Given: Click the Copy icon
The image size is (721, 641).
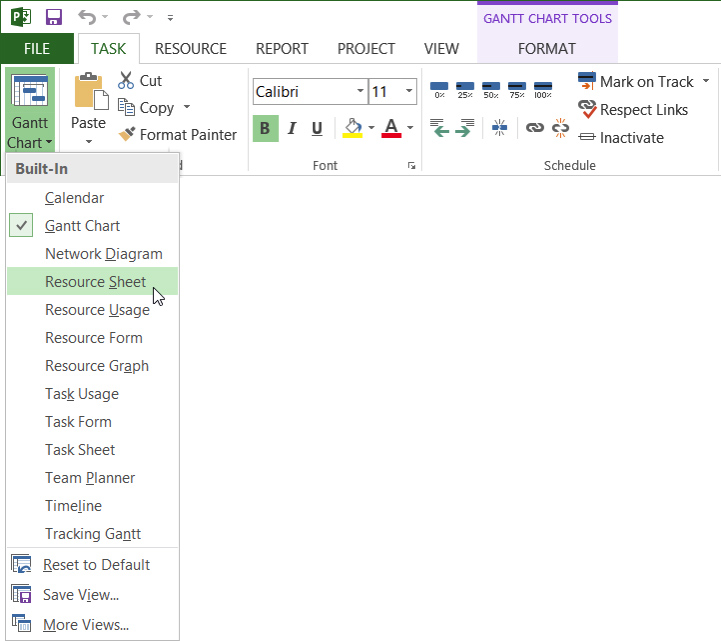Looking at the screenshot, I should click(126, 107).
